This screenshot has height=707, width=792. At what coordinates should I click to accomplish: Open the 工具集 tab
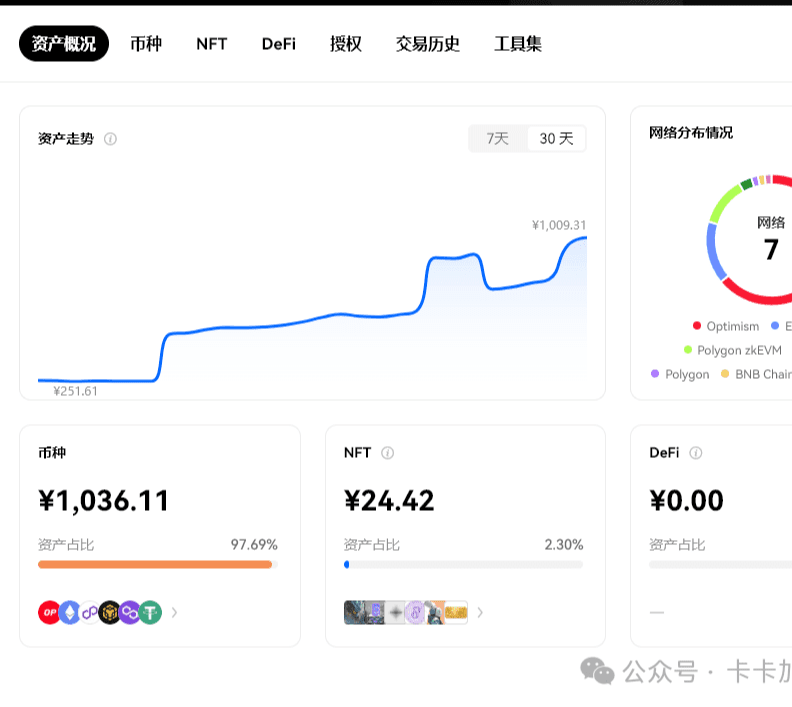pyautogui.click(x=518, y=44)
